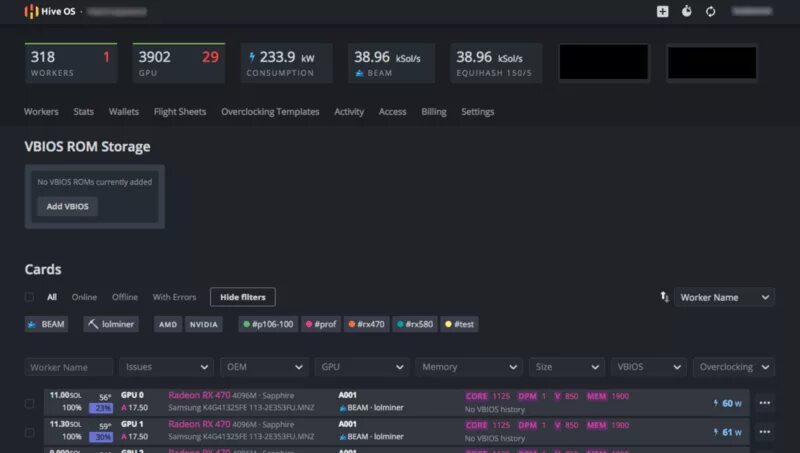Toggle the lolminer miner filter

[111, 324]
